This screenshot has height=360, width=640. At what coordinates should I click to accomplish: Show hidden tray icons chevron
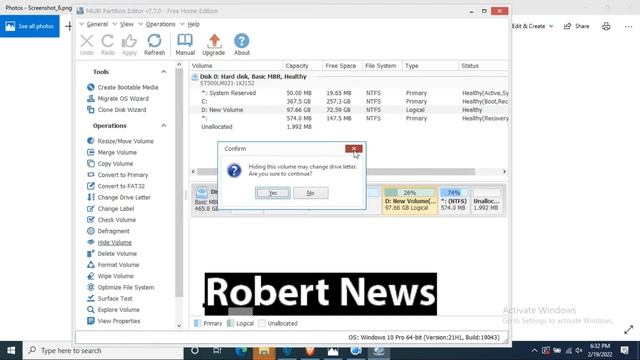click(x=534, y=351)
